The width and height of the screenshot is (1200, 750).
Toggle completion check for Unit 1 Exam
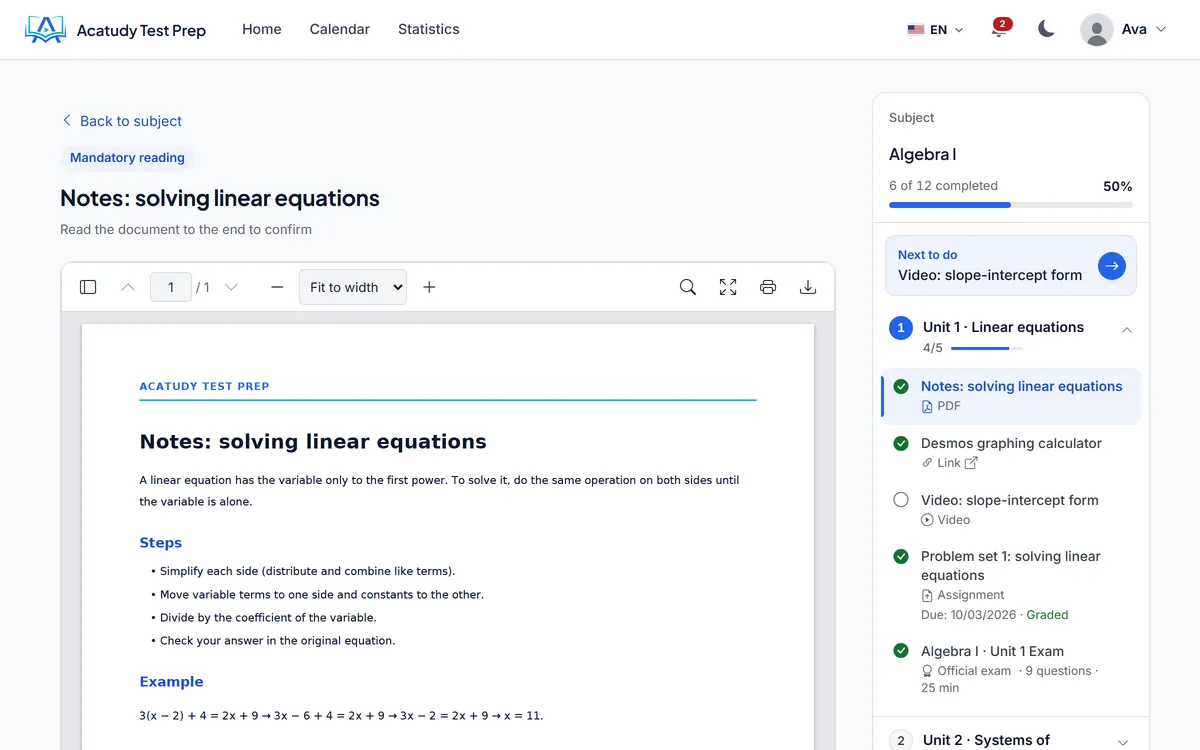pyautogui.click(x=901, y=651)
